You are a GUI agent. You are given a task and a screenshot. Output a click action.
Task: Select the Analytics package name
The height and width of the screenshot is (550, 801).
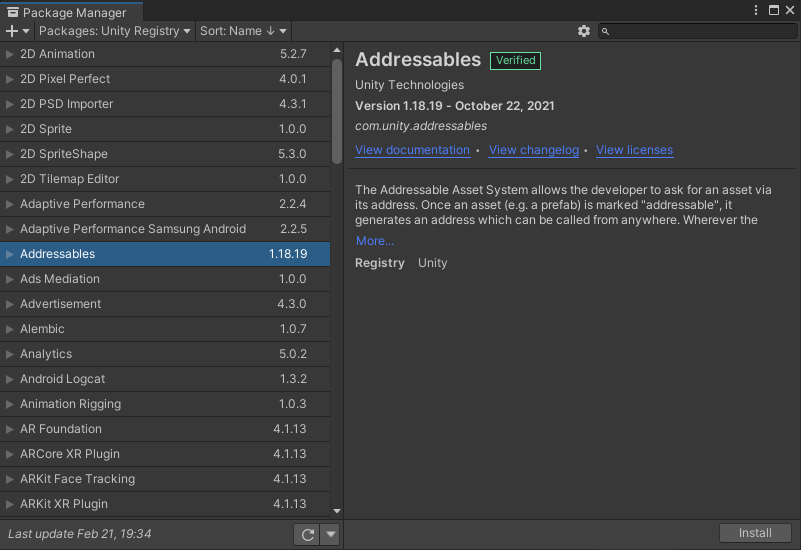click(46, 354)
